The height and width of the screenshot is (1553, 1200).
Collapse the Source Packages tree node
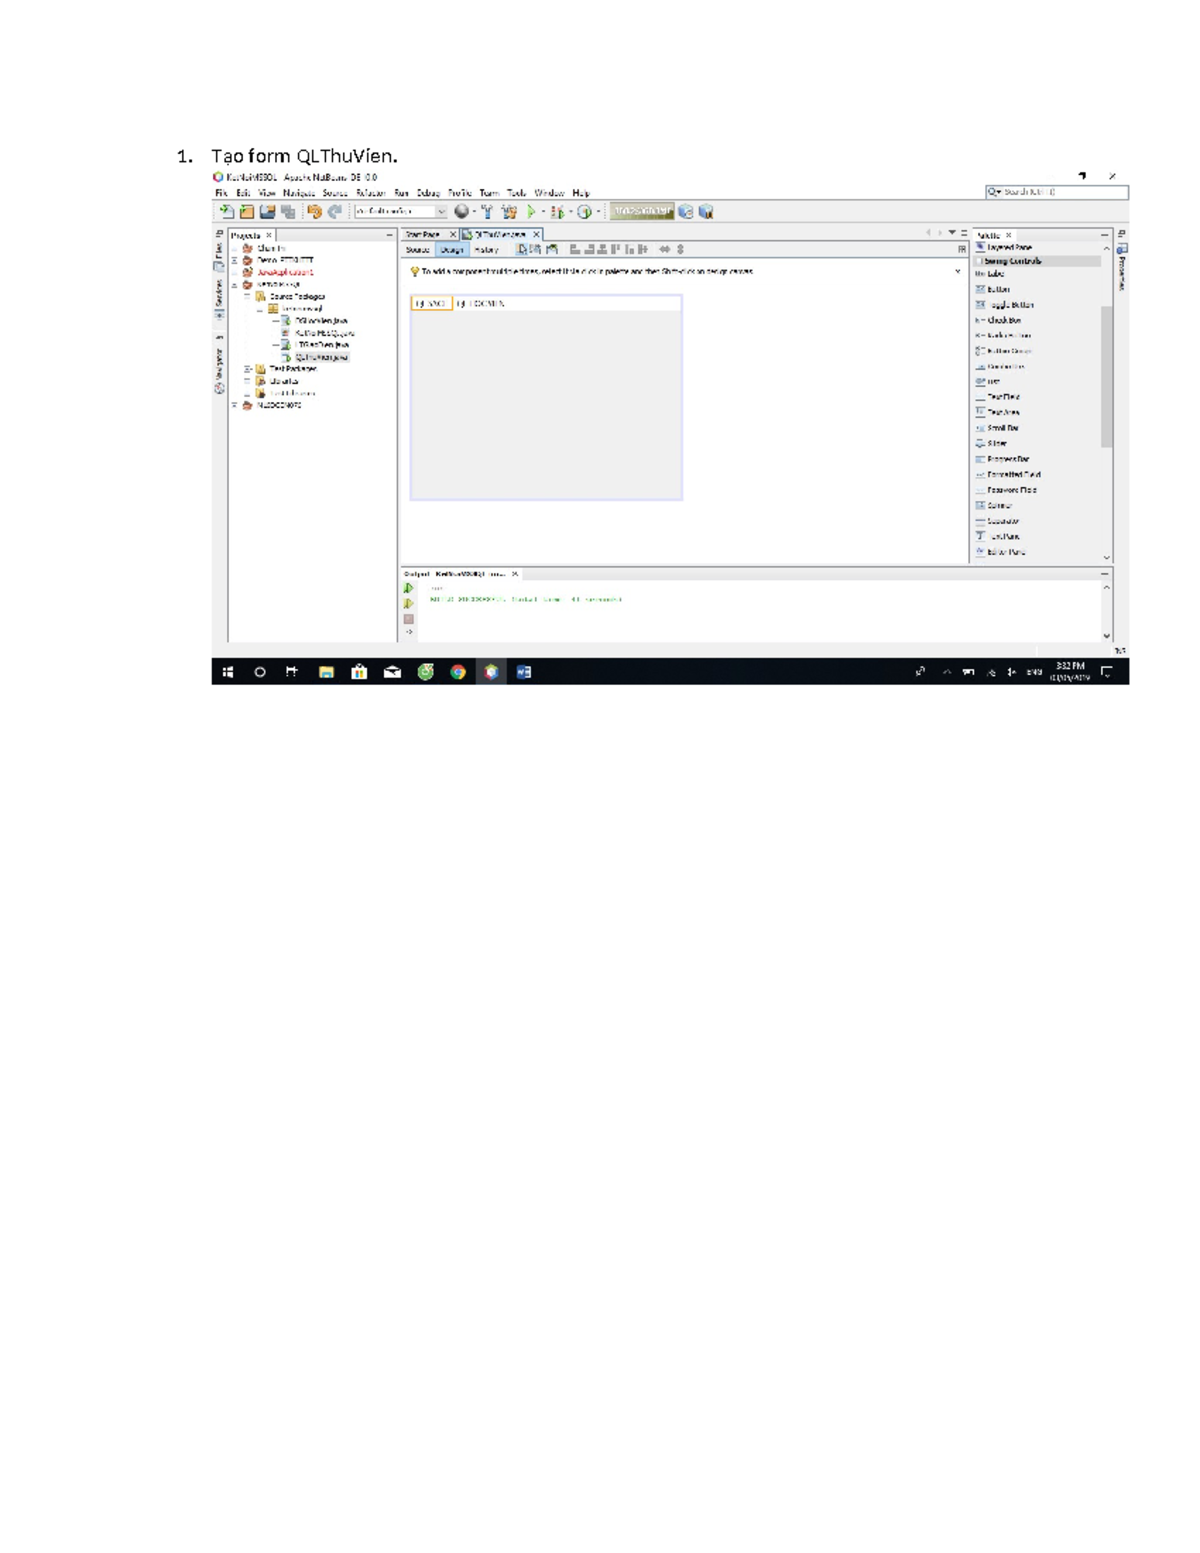click(248, 297)
